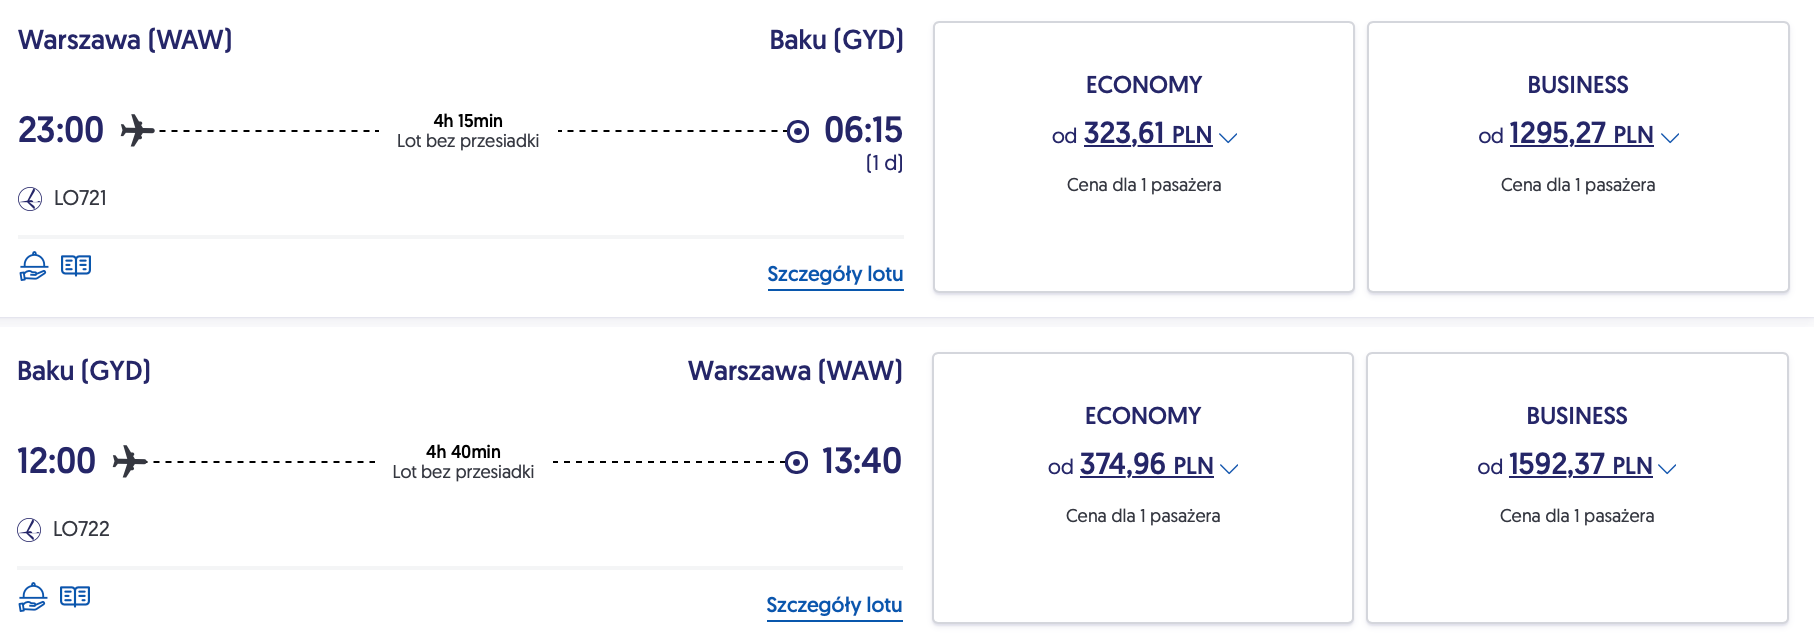The height and width of the screenshot is (641, 1814).
Task: Select the 1592,37 PLN Business price link
Action: tap(1580, 465)
